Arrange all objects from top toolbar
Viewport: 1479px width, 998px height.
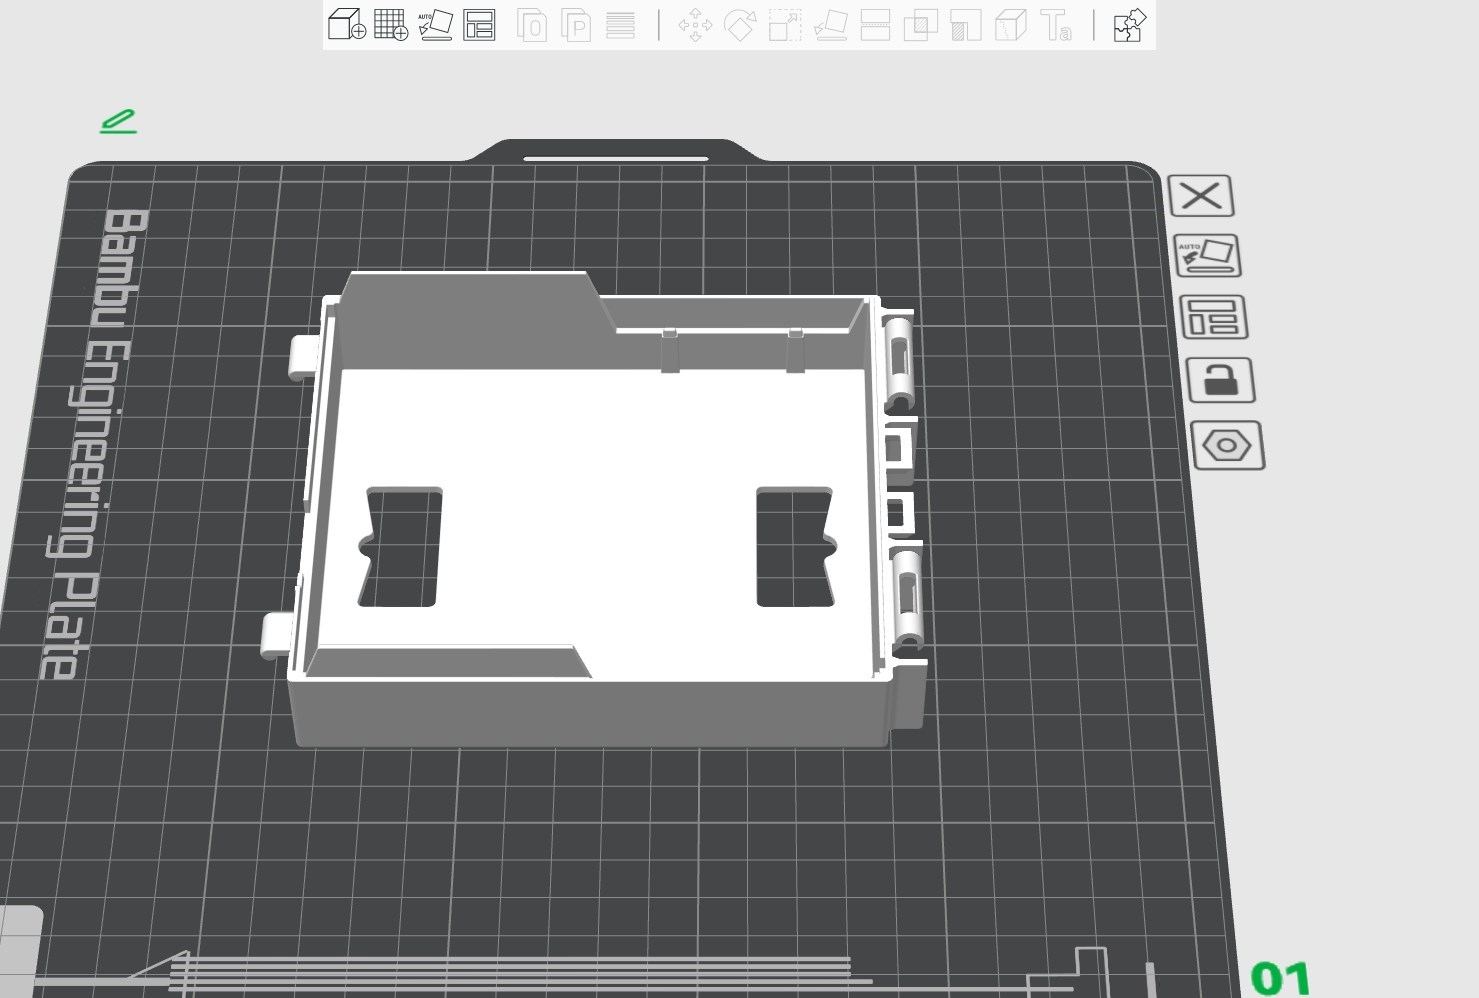[x=479, y=24]
